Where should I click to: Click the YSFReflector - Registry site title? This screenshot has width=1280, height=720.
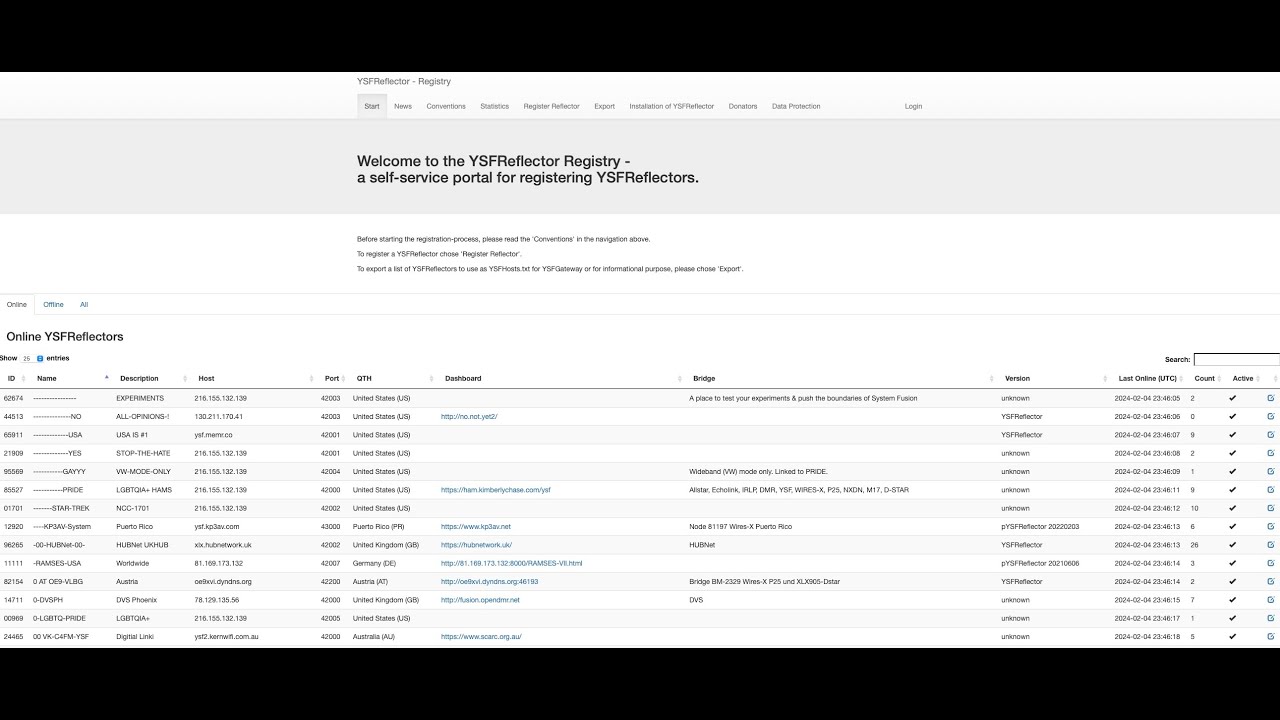(x=404, y=81)
